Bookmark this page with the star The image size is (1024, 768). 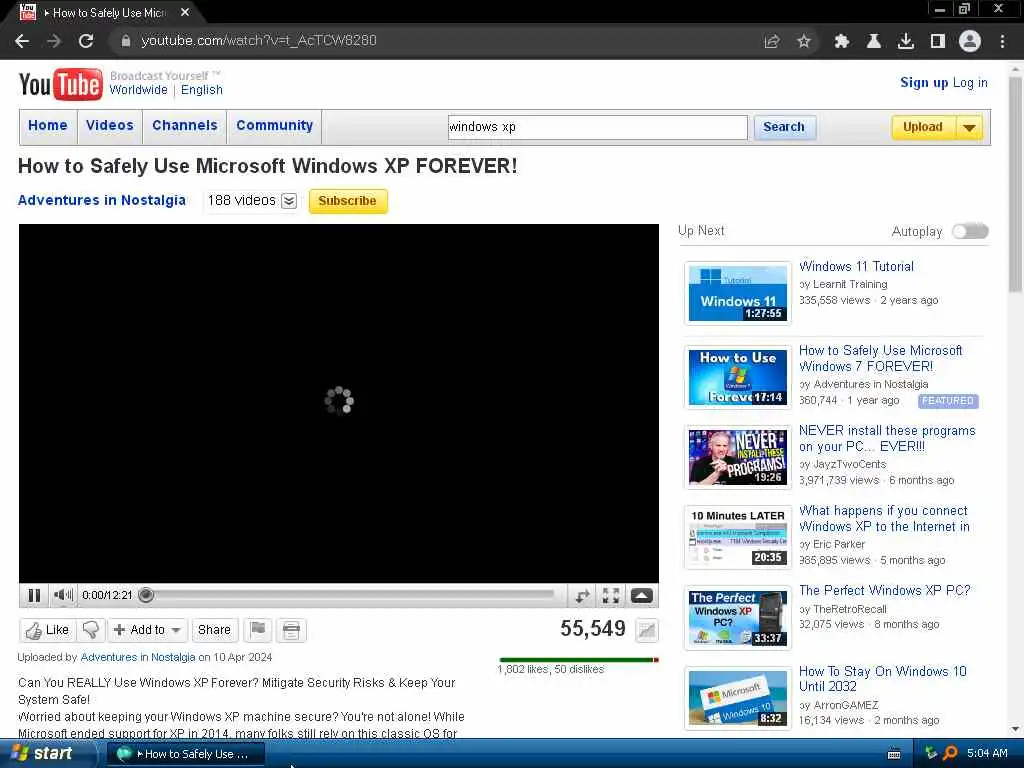(x=804, y=41)
